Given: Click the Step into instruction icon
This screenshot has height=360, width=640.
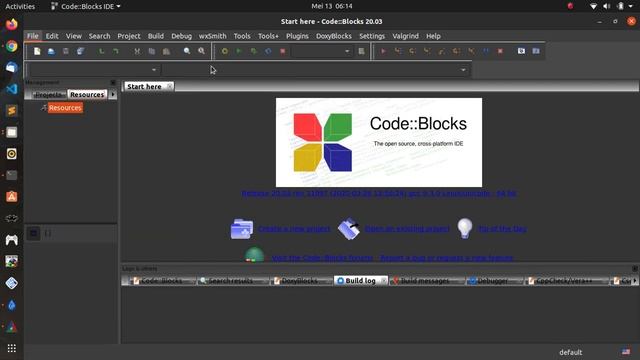Looking at the screenshot, I should 471,51.
